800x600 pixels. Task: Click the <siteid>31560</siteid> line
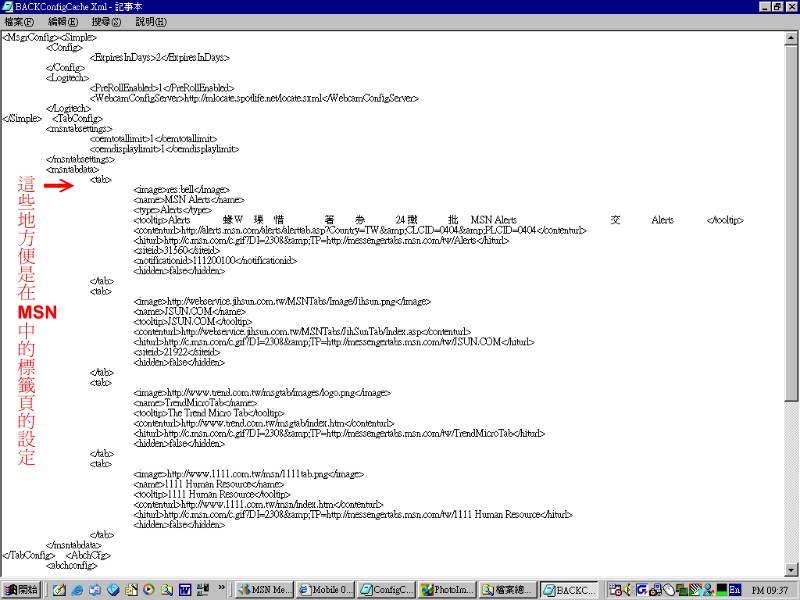177,251
